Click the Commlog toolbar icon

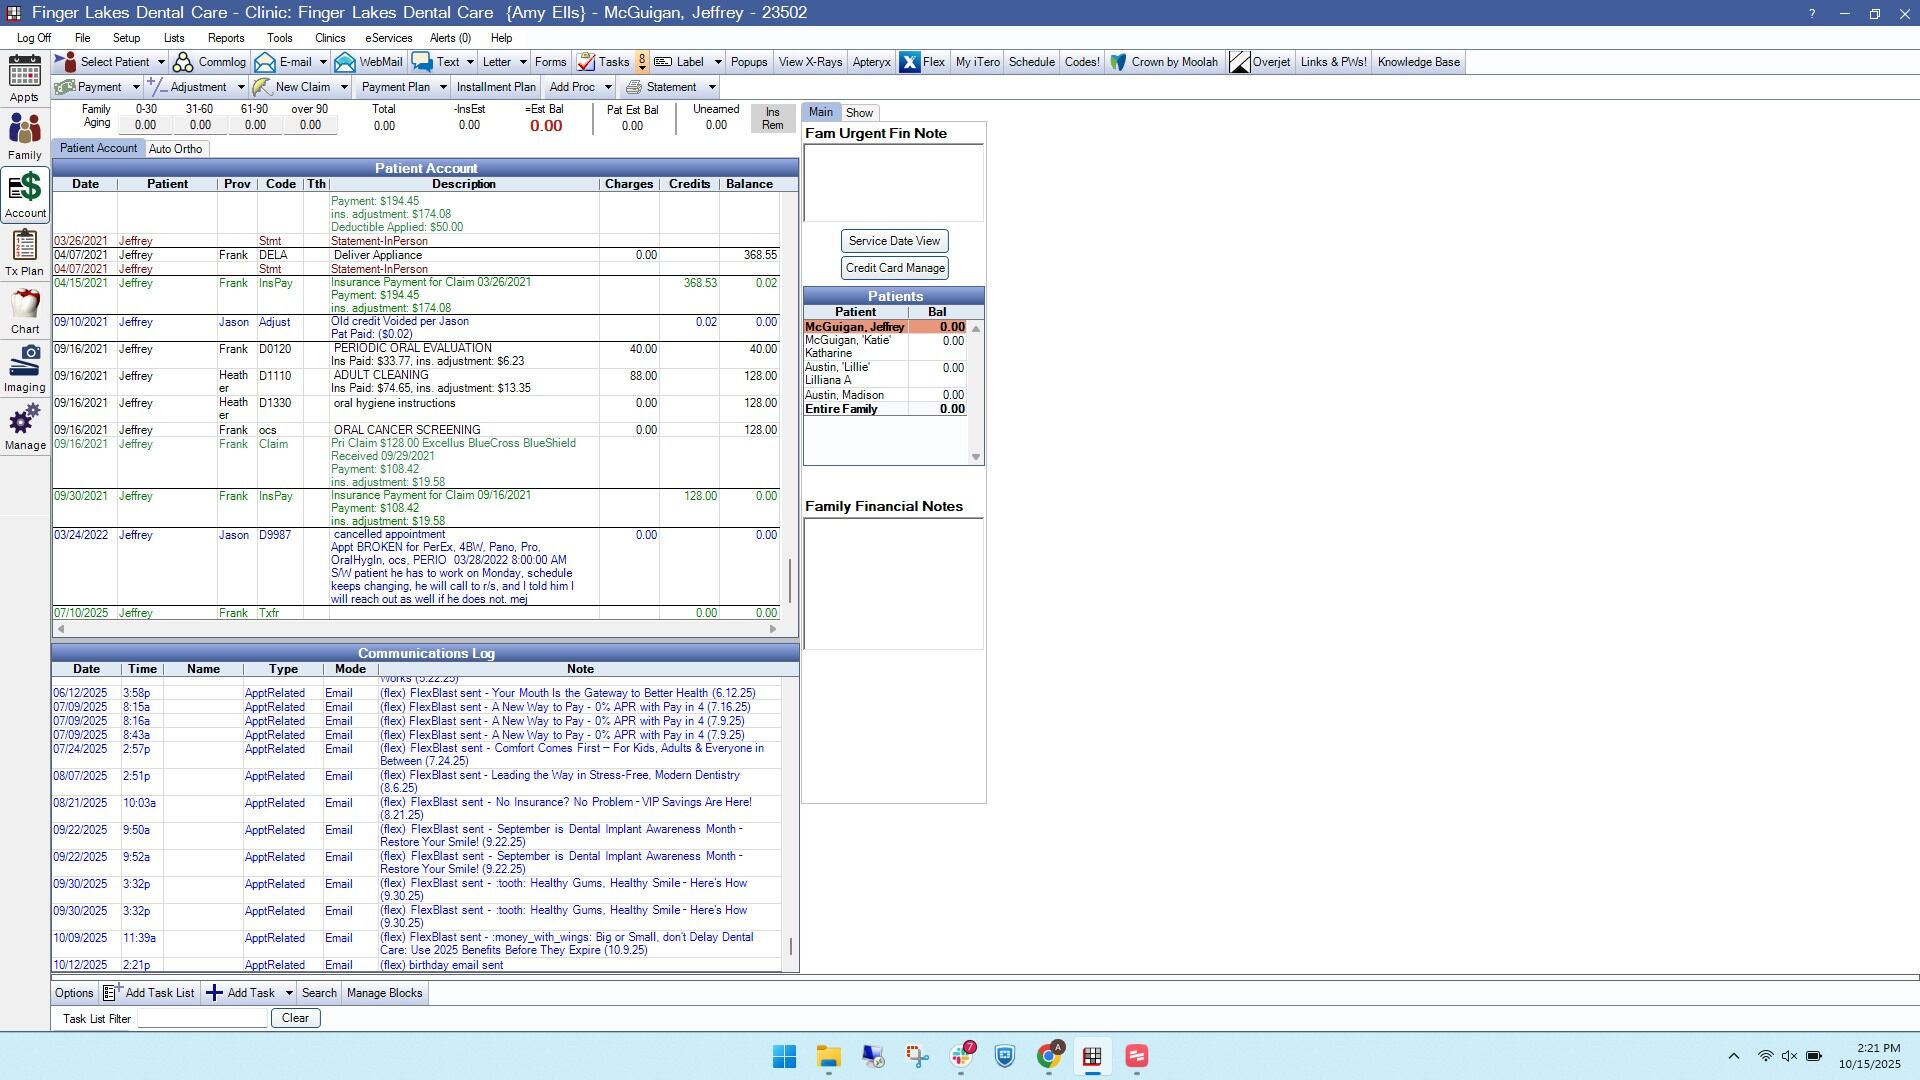pos(209,62)
